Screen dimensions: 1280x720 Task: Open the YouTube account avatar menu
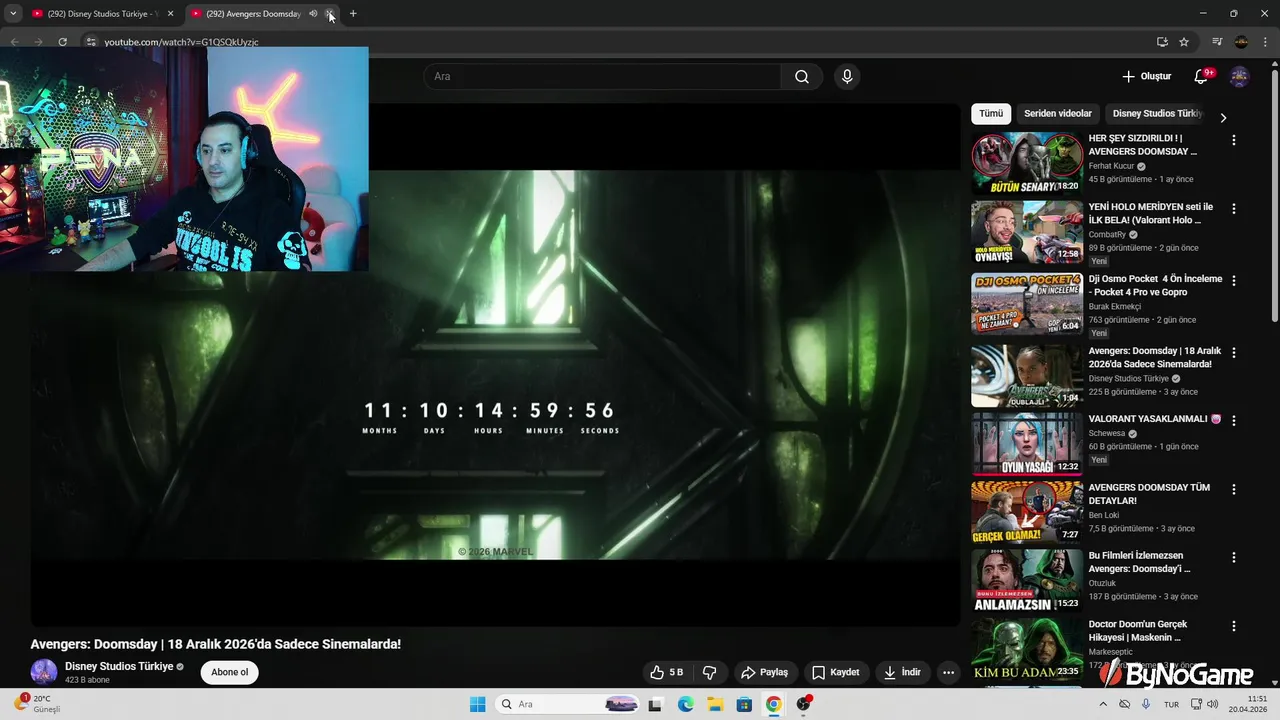[1239, 77]
